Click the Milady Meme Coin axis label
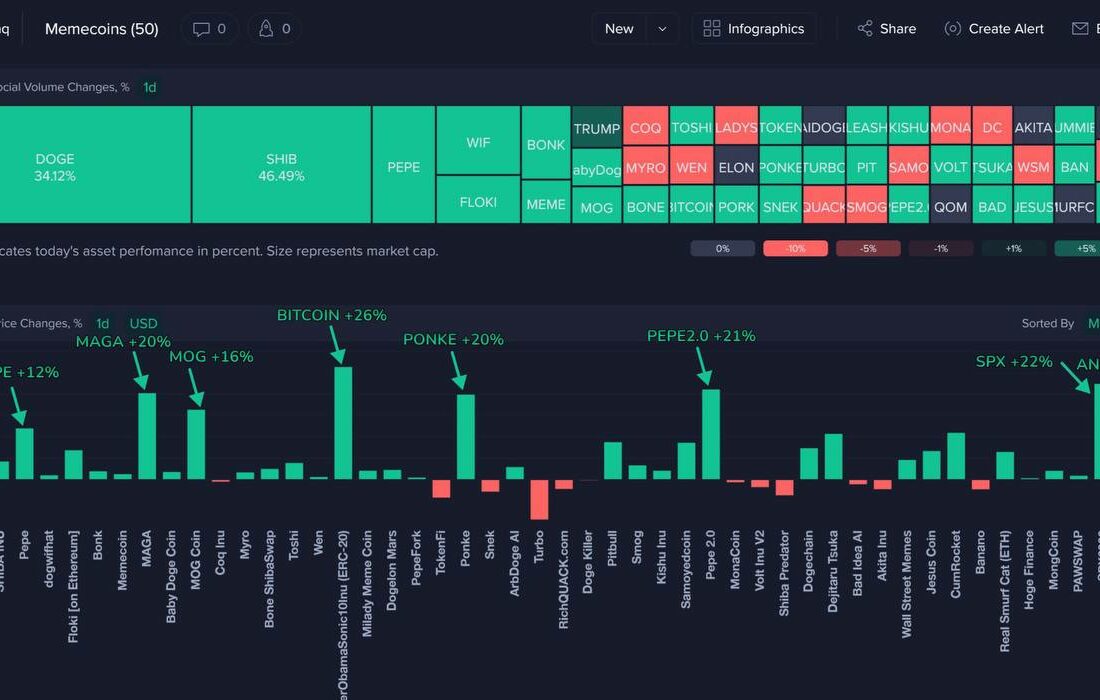Viewport: 1100px width, 700px height. point(367,584)
